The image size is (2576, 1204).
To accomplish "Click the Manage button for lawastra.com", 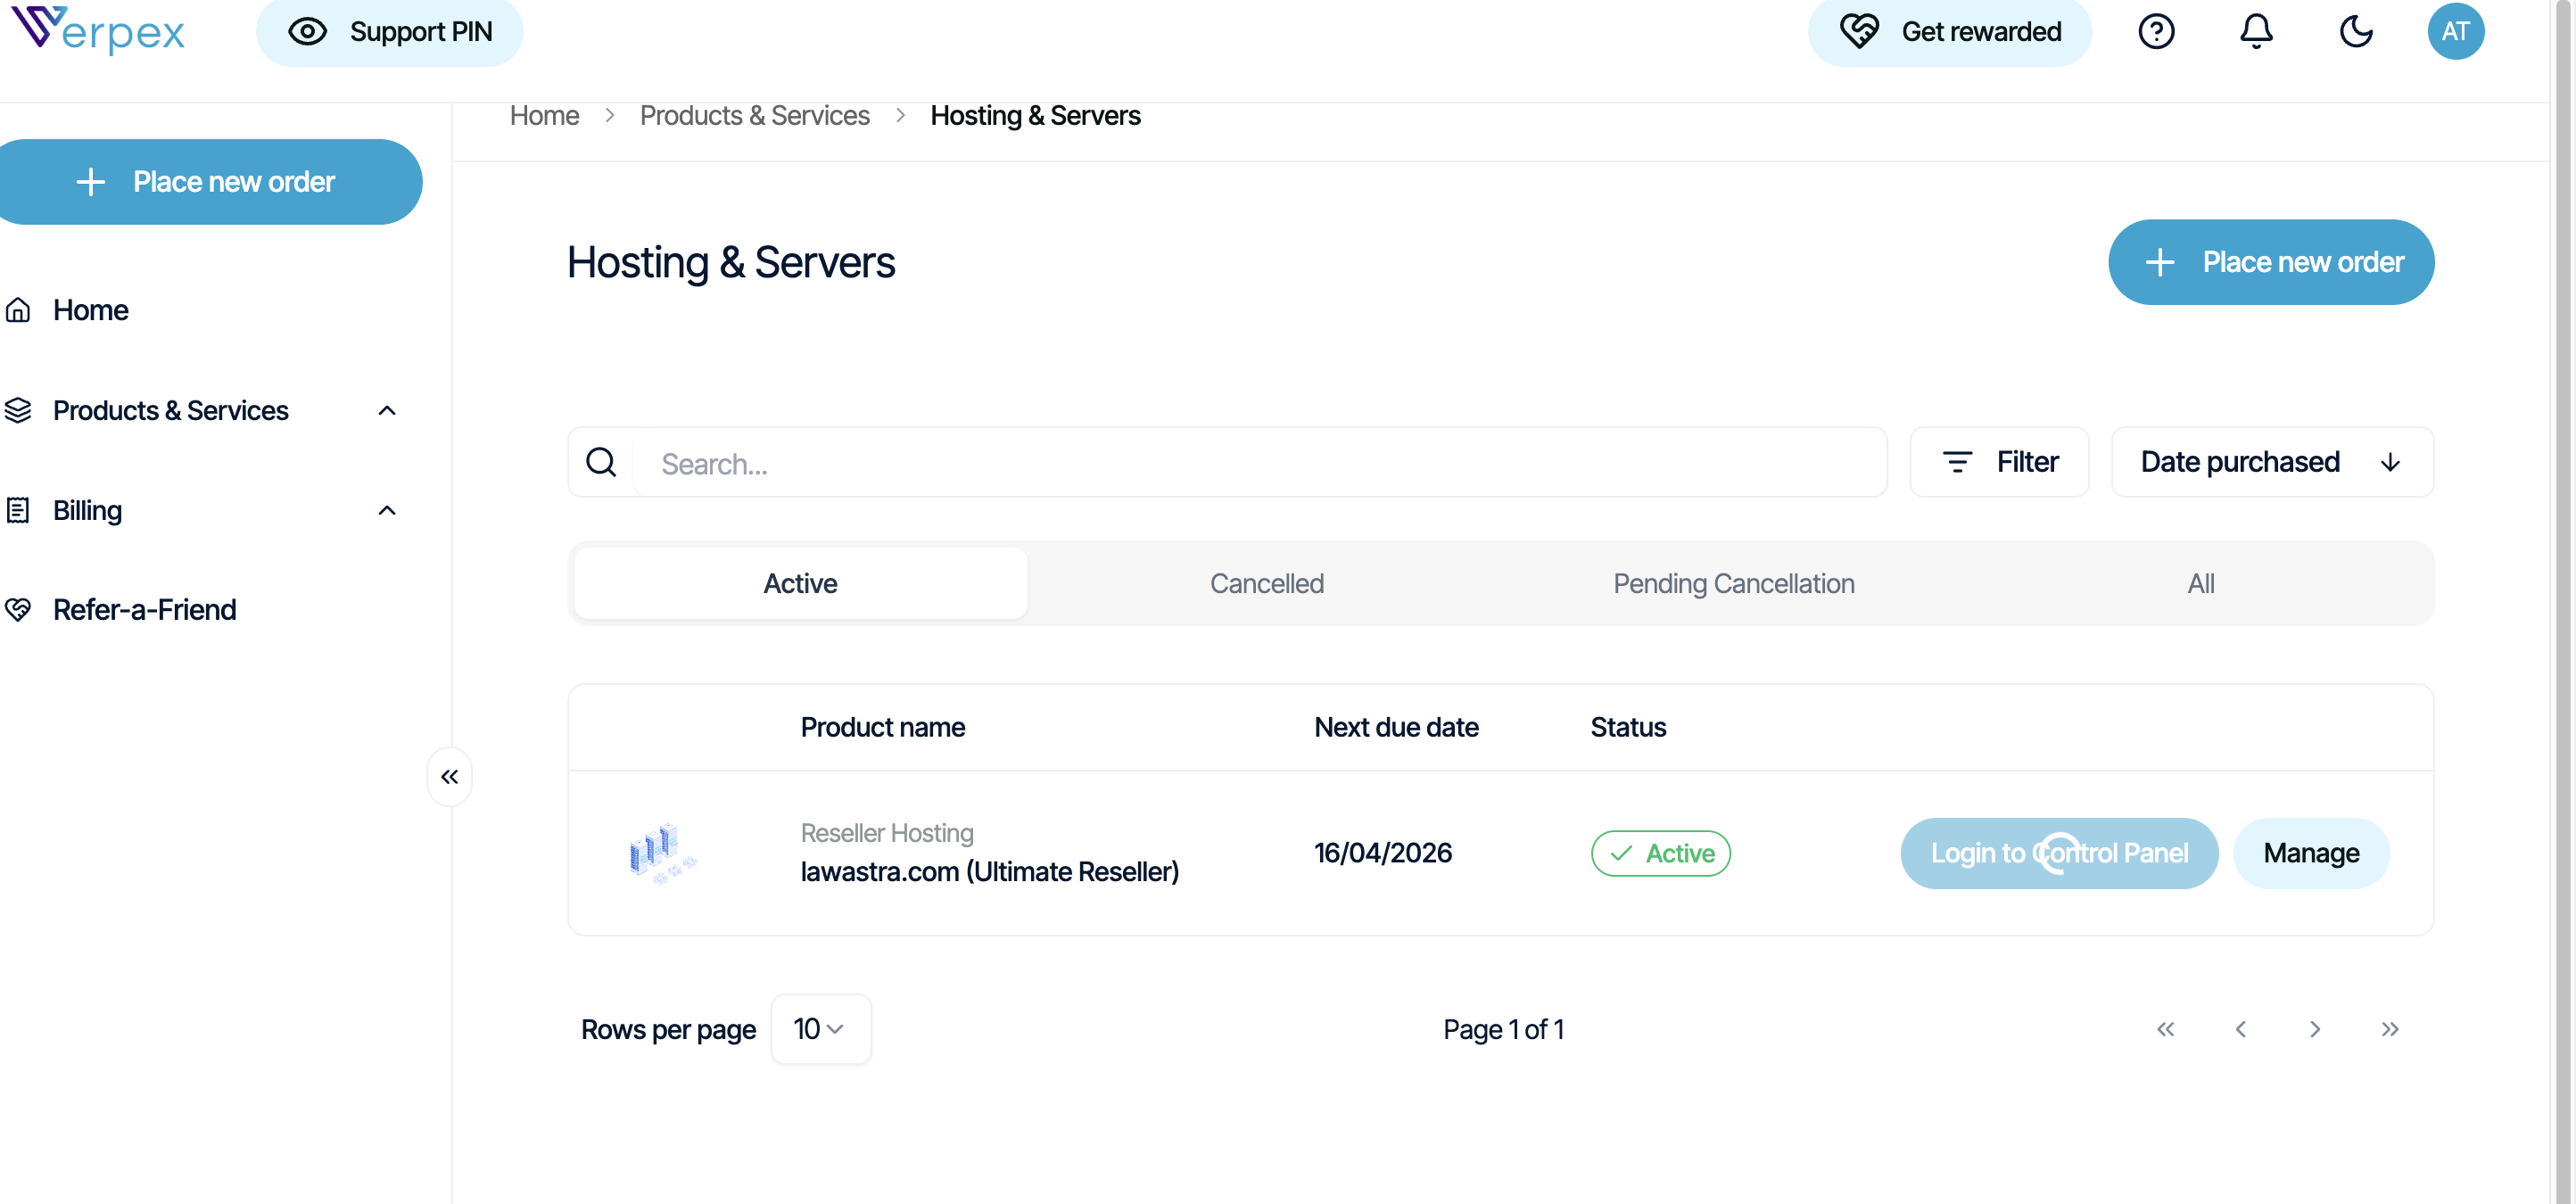I will [x=2310, y=853].
